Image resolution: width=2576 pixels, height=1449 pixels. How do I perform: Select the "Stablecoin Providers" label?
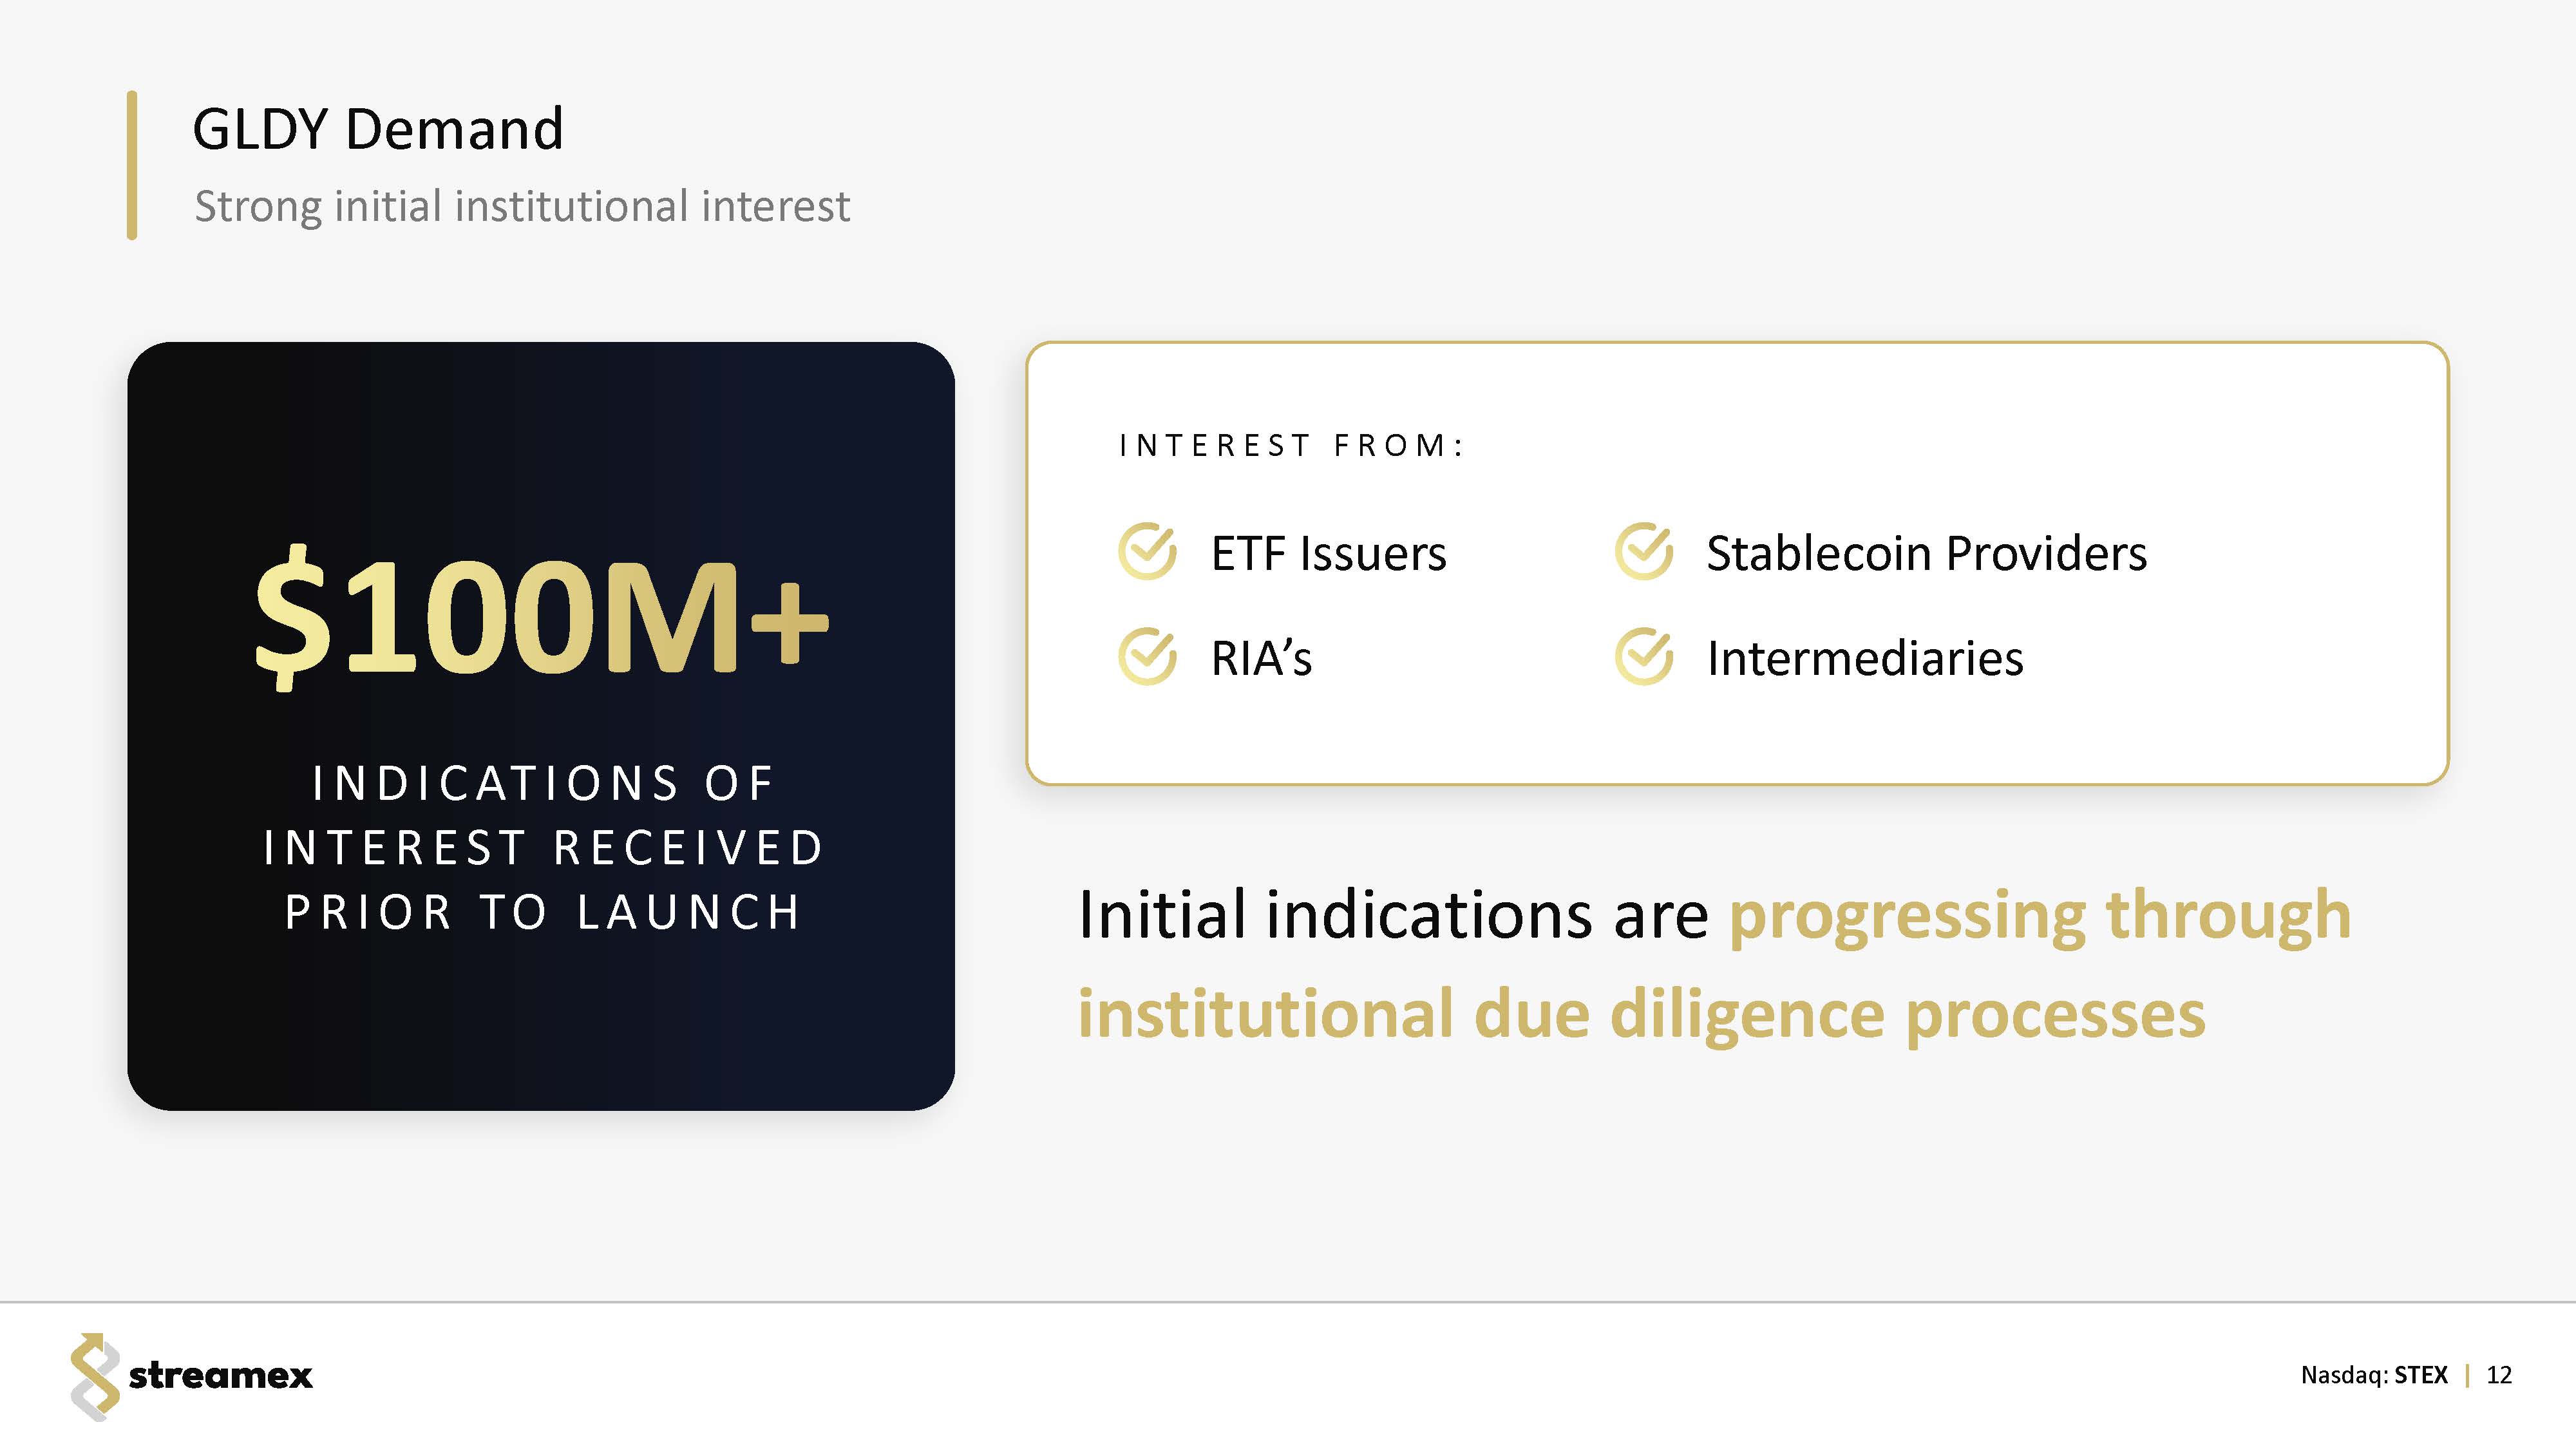[x=1926, y=553]
